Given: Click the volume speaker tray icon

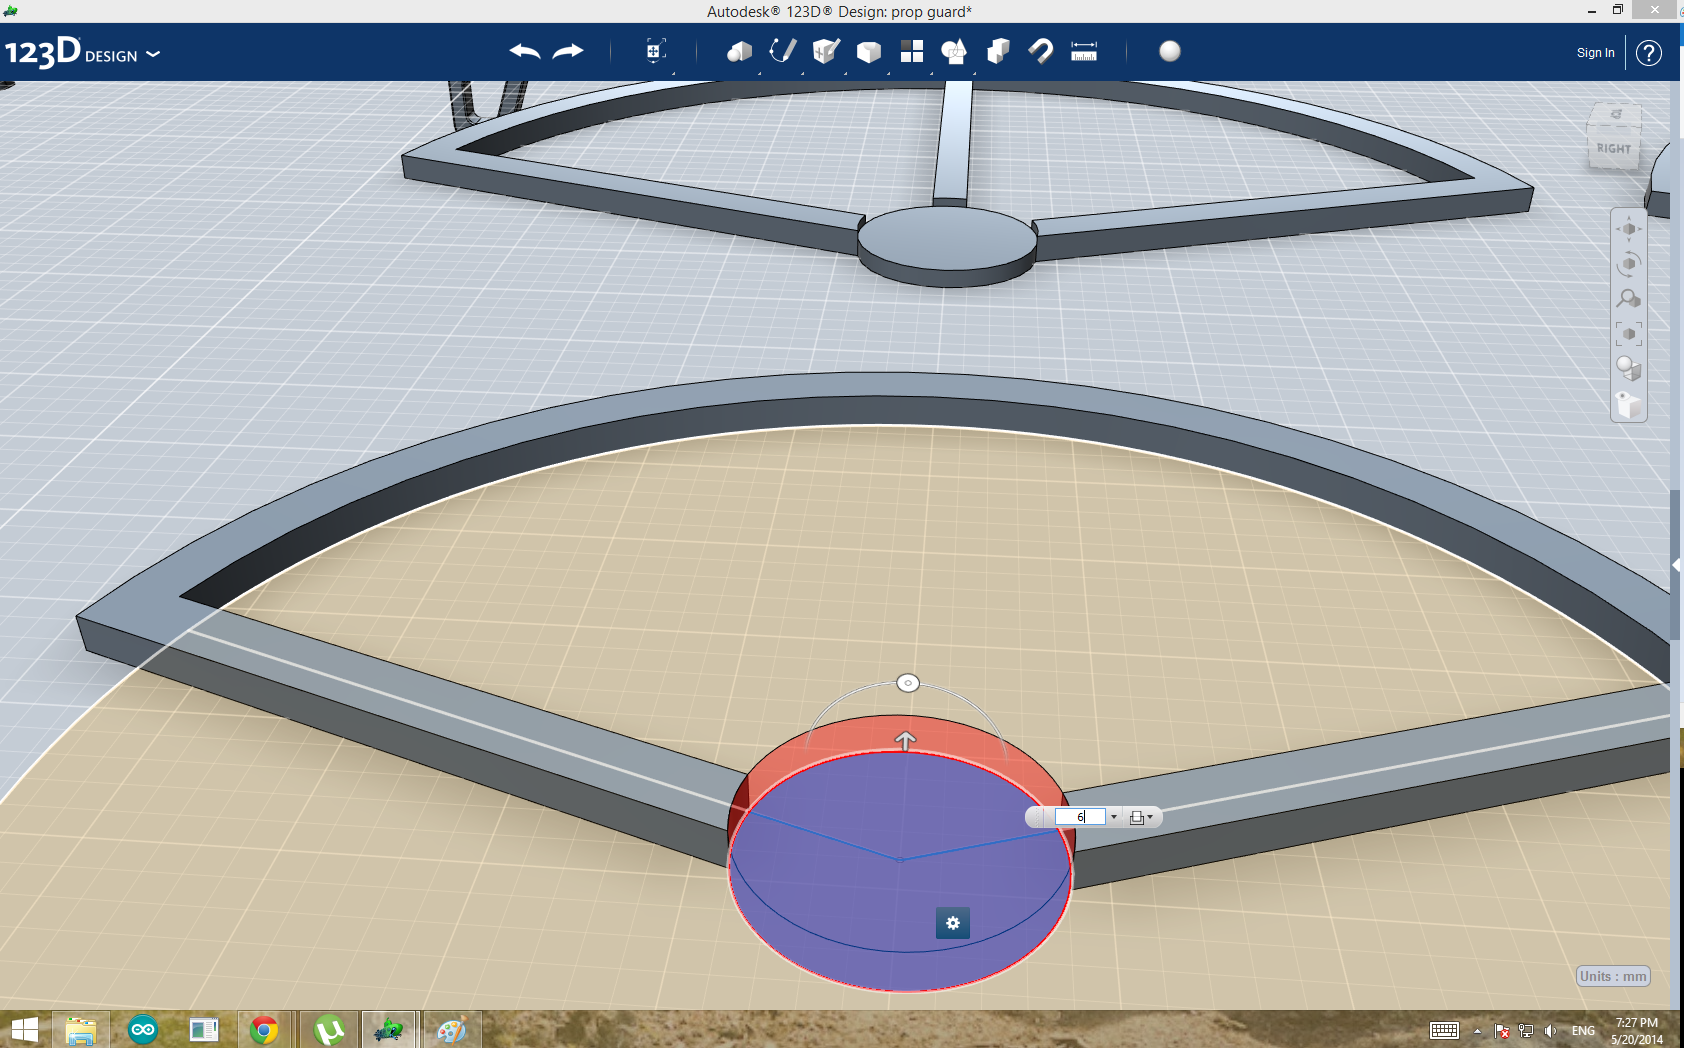Looking at the screenshot, I should click(1550, 1031).
